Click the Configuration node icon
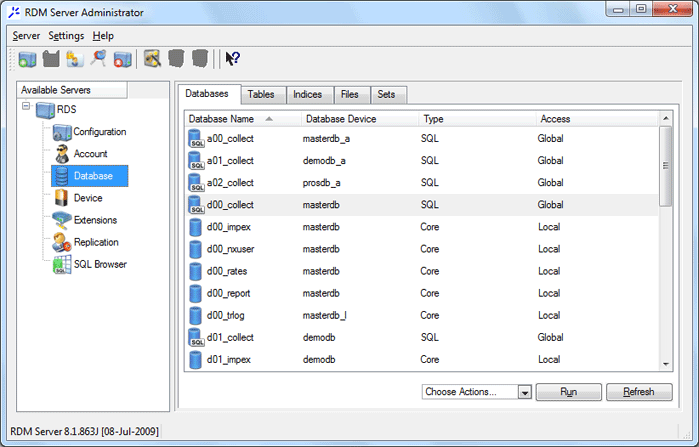The height and width of the screenshot is (447, 699). (x=62, y=132)
